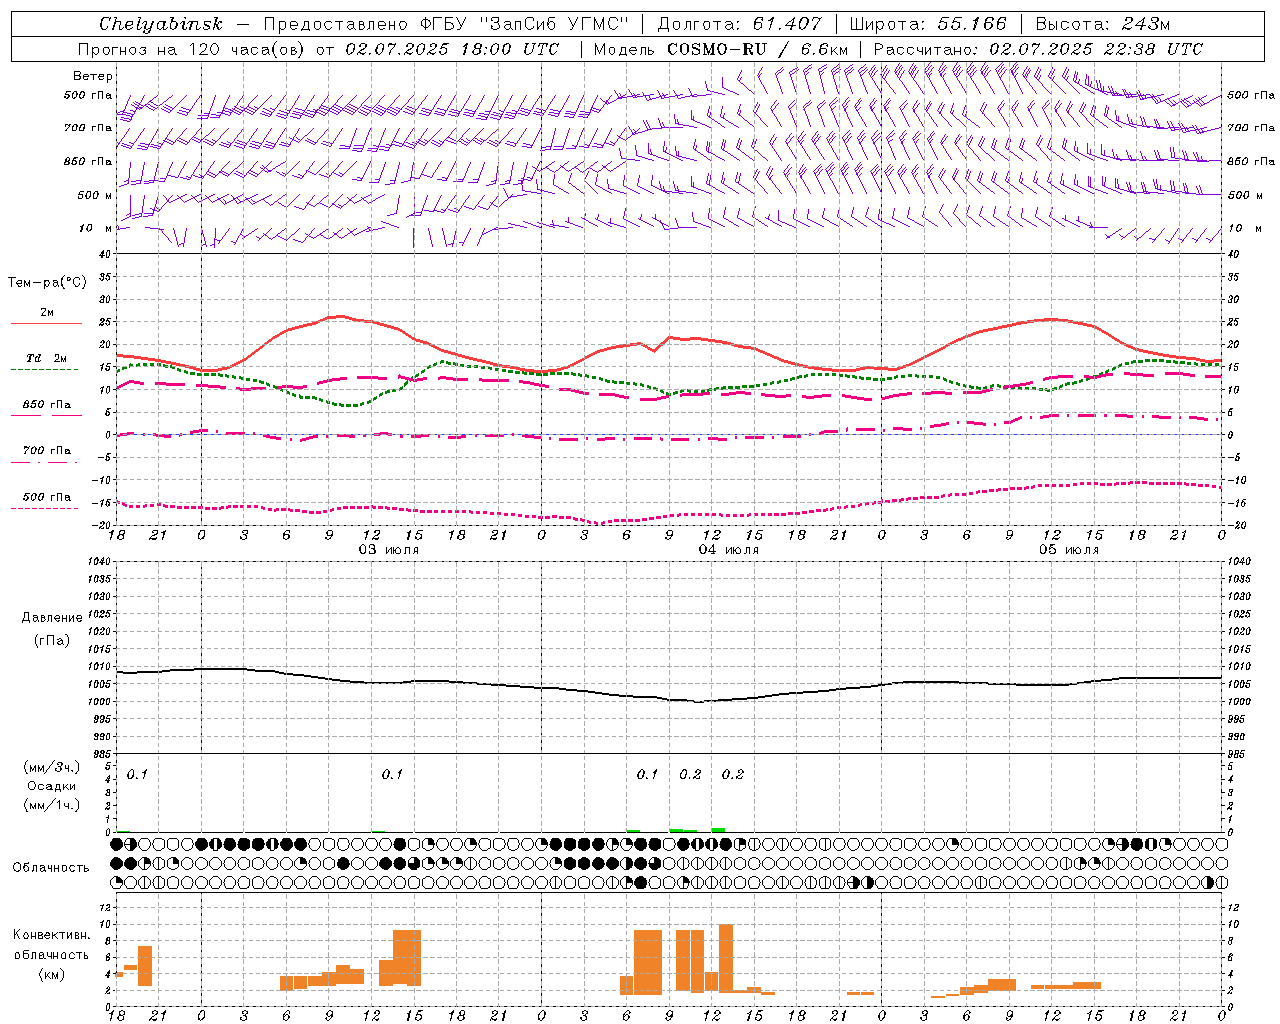Click the '05 июля' date label
The image size is (1280, 1024).
pyautogui.click(x=1068, y=550)
